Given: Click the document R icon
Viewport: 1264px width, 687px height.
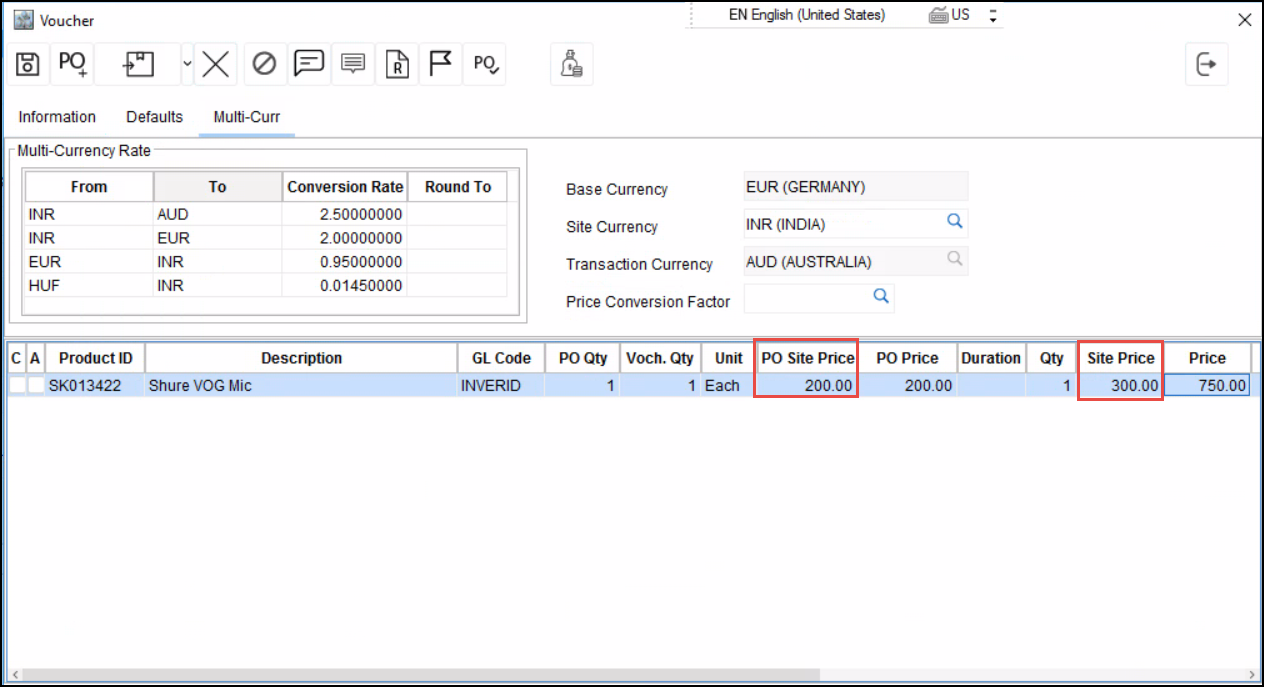Looking at the screenshot, I should 397,65.
